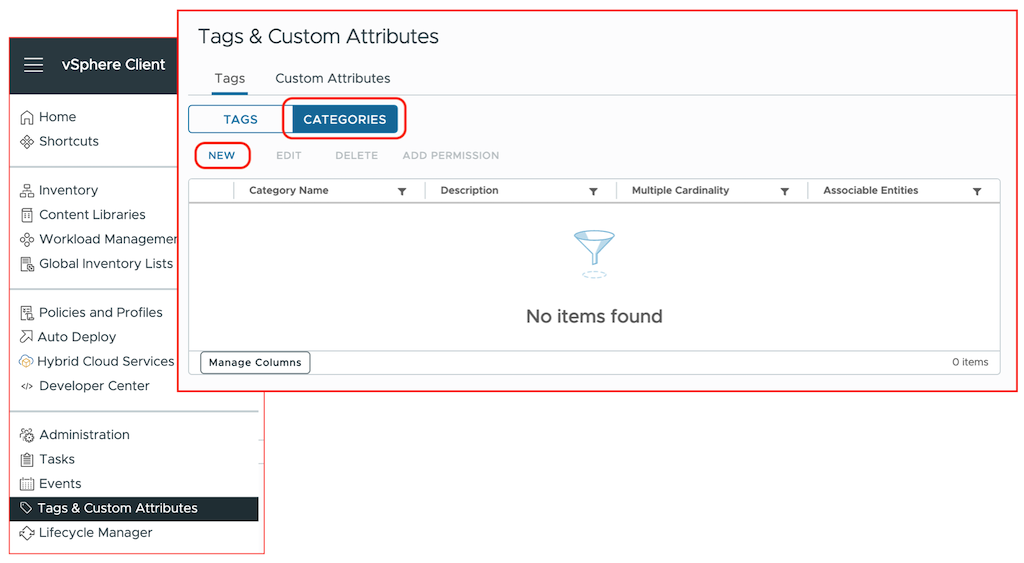Viewport: 1024px width, 563px height.
Task: Open Hybrid Cloud Services
Action: 106,361
